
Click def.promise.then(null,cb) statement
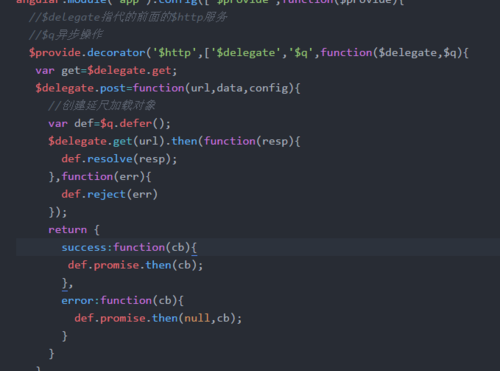[x=158, y=318]
